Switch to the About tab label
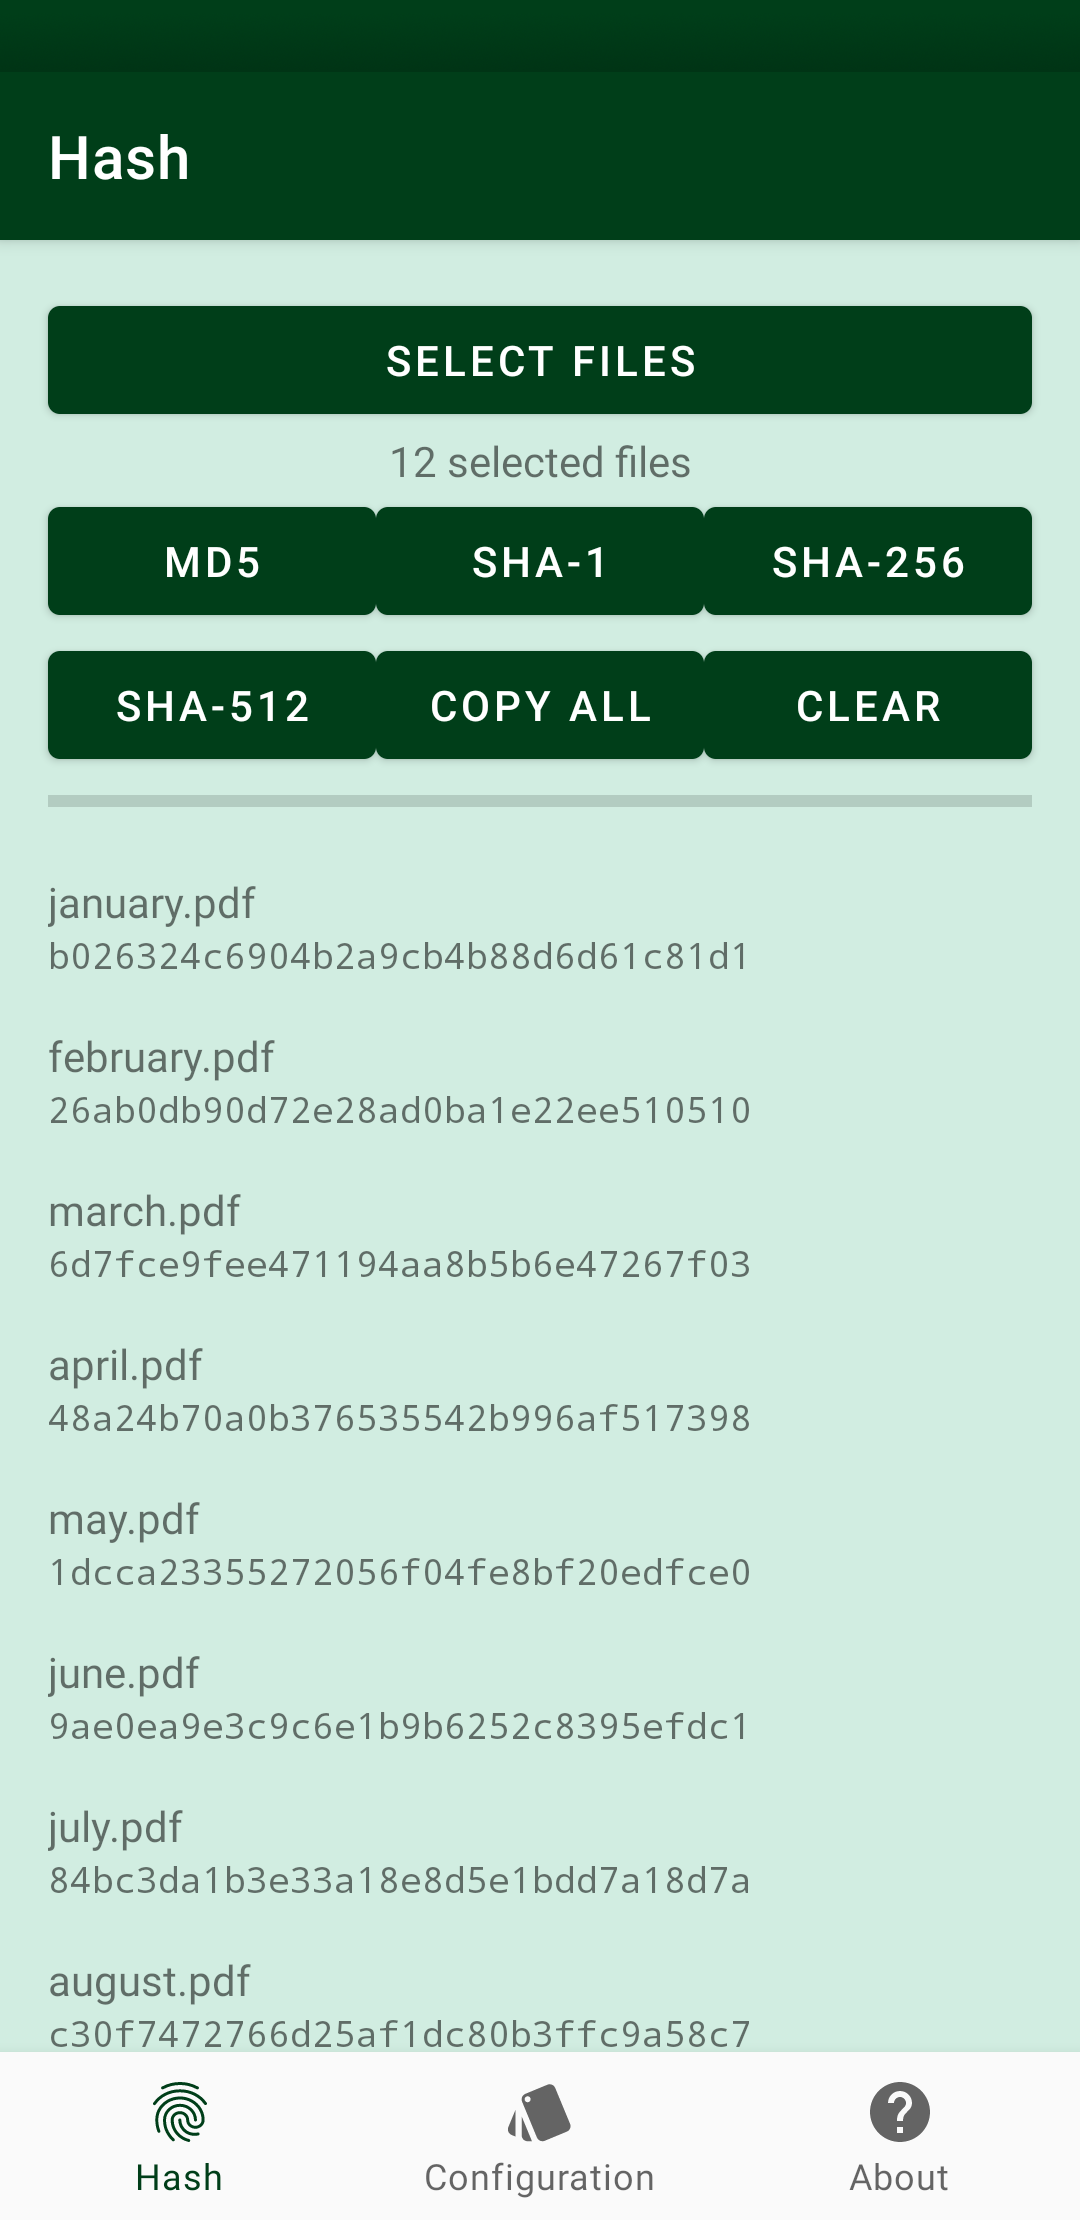The height and width of the screenshot is (2220, 1080). coord(899,2178)
